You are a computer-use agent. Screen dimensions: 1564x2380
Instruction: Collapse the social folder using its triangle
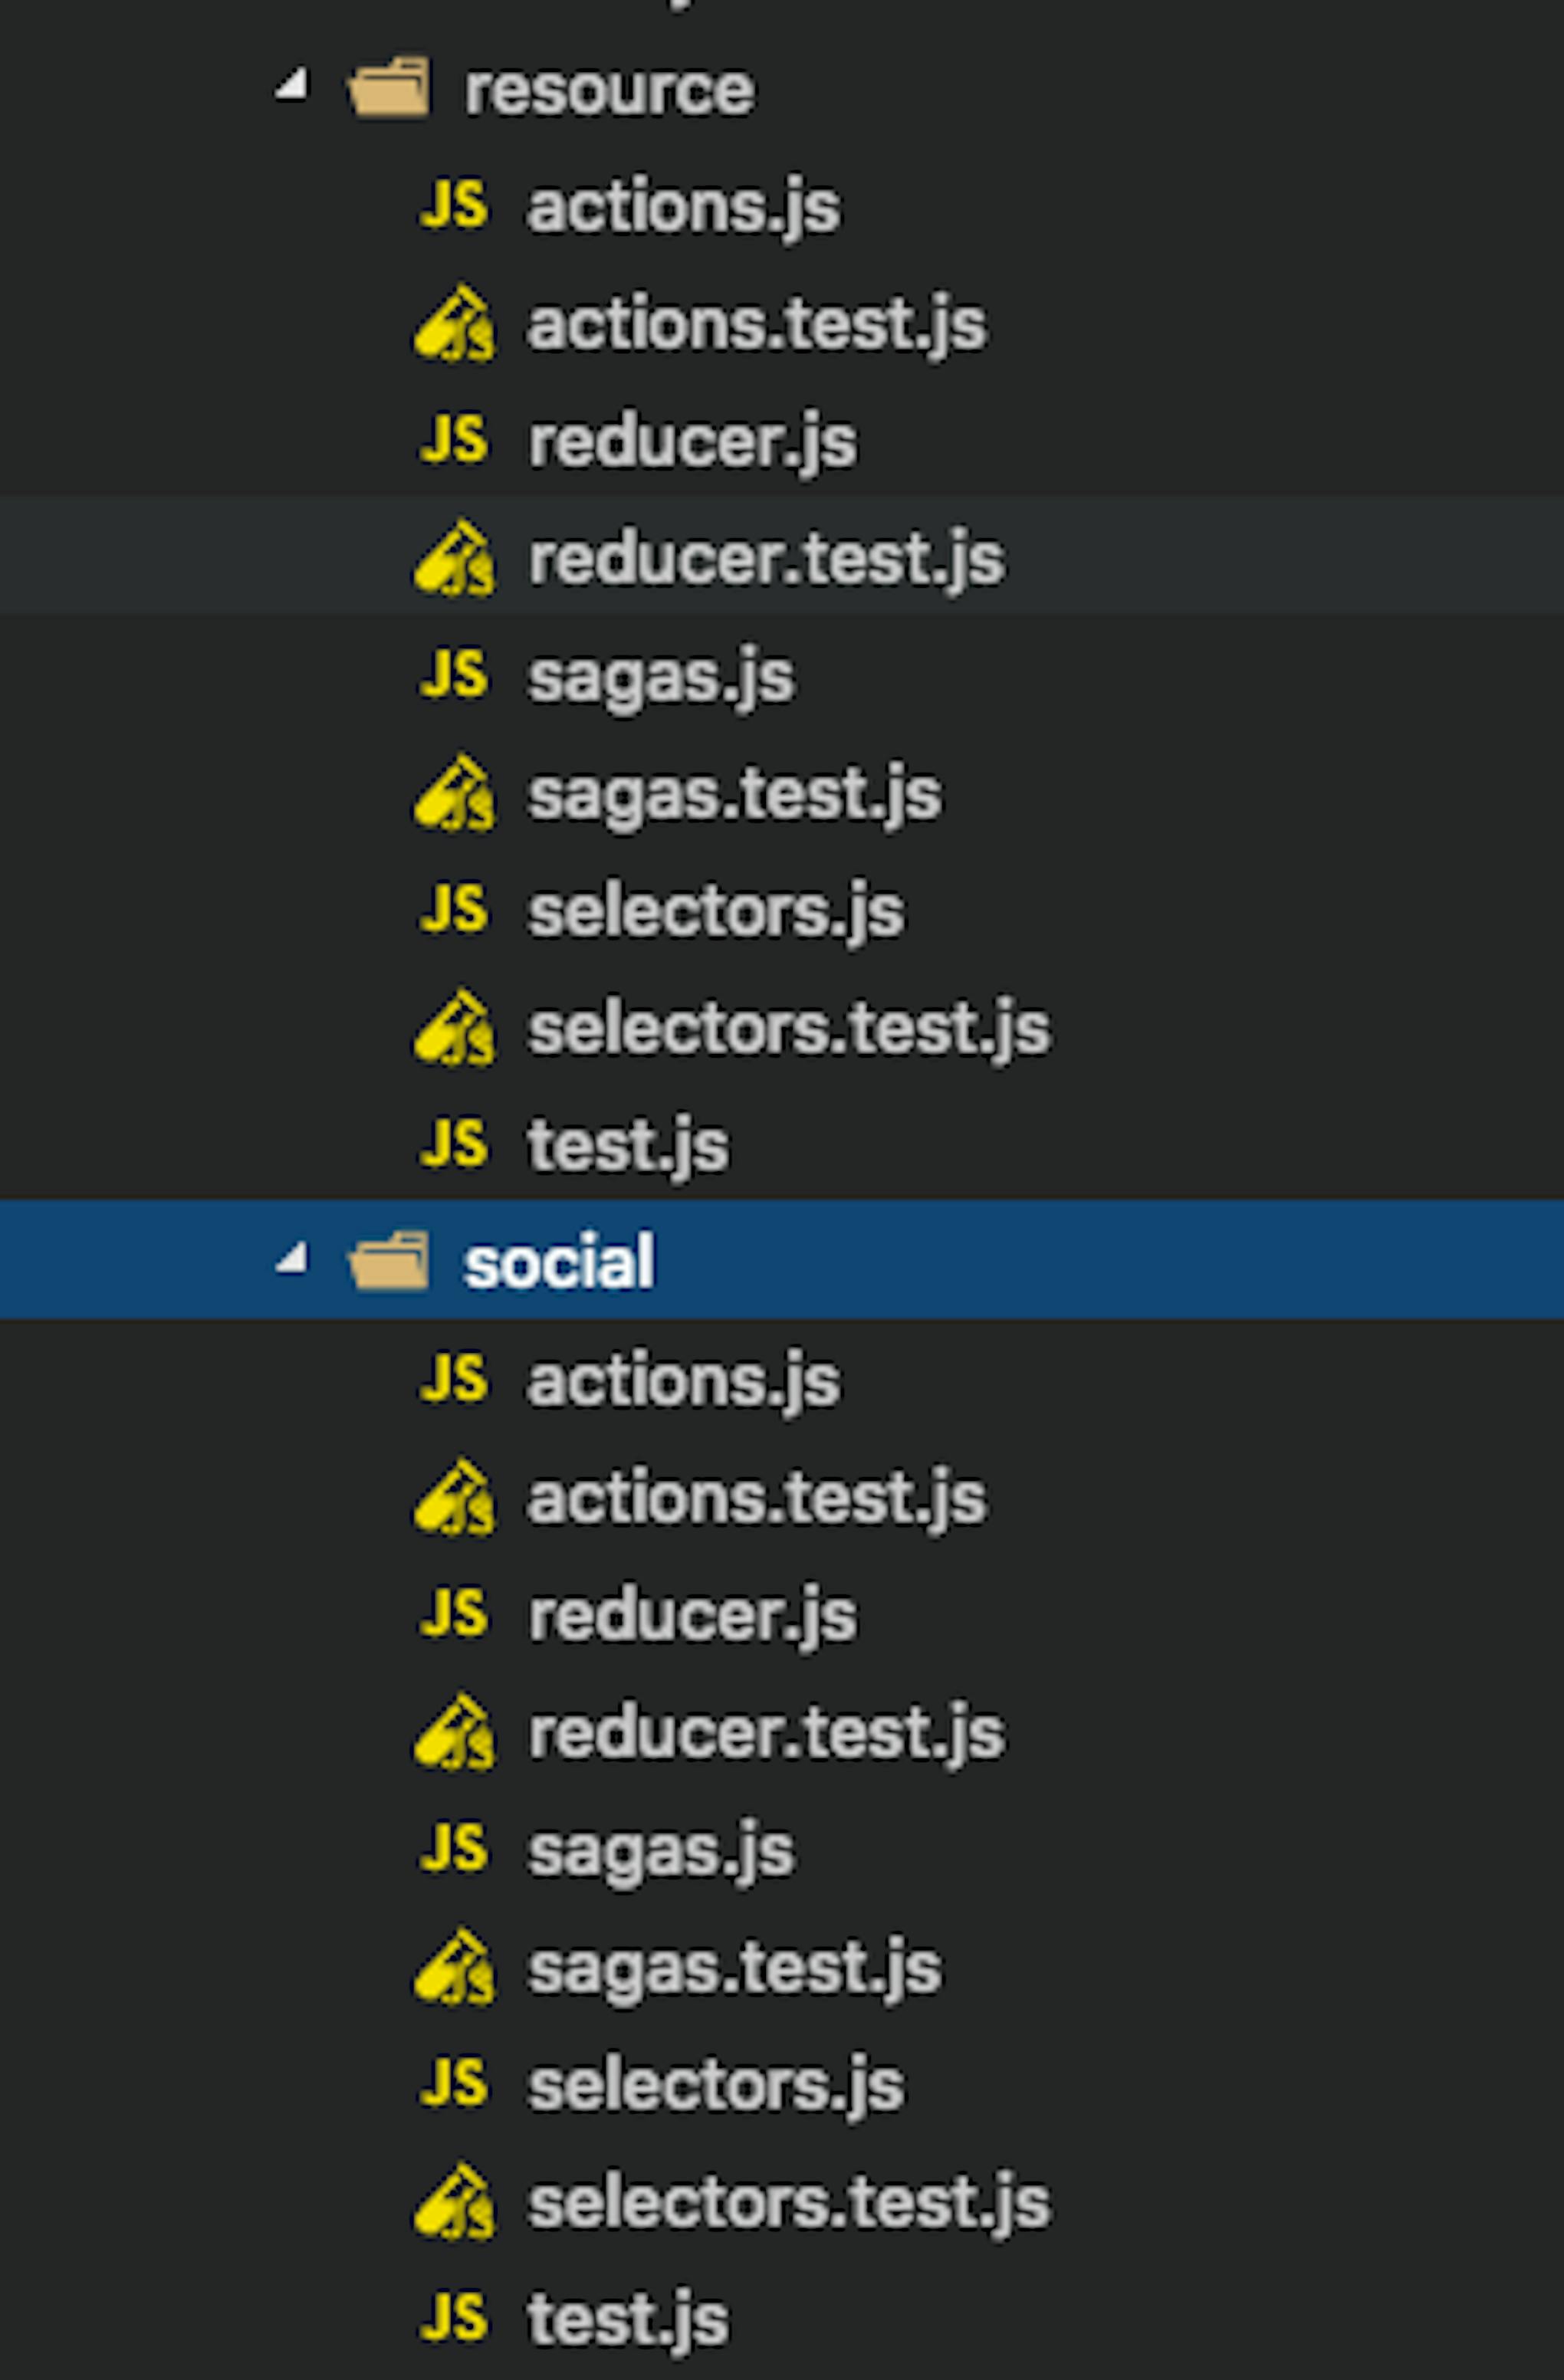point(290,1262)
